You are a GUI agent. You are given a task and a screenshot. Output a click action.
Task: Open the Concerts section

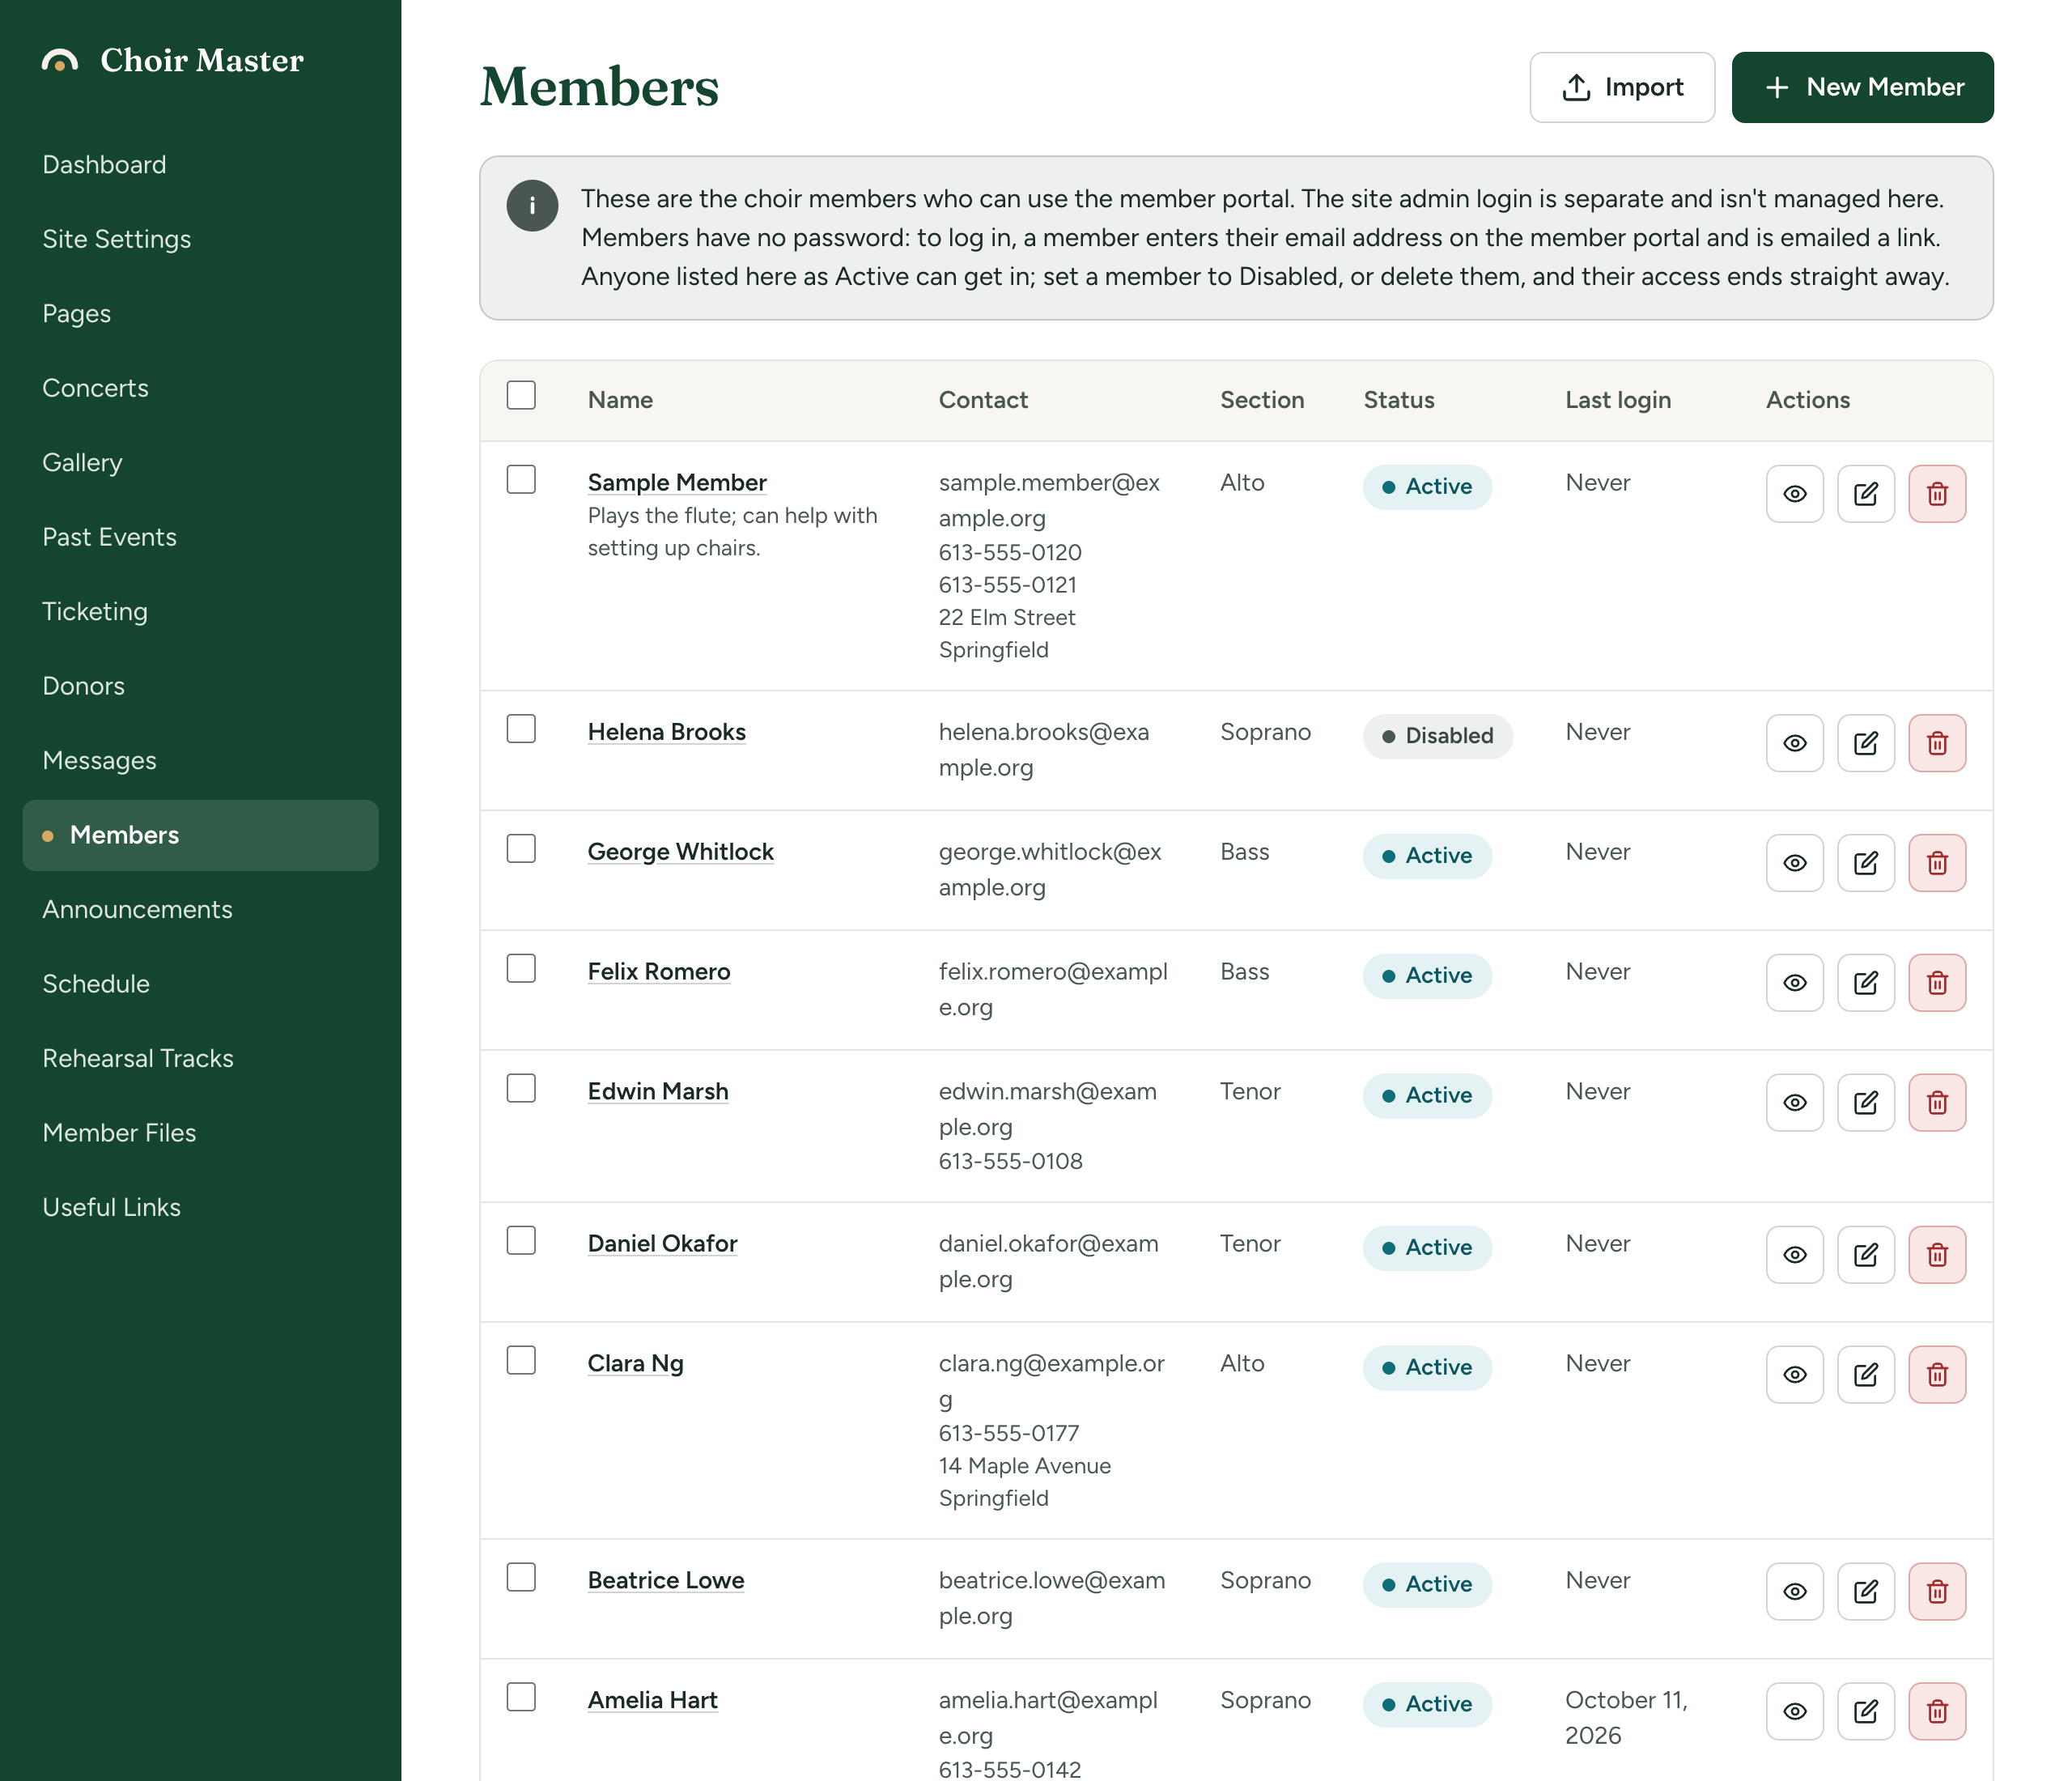[x=200, y=388]
